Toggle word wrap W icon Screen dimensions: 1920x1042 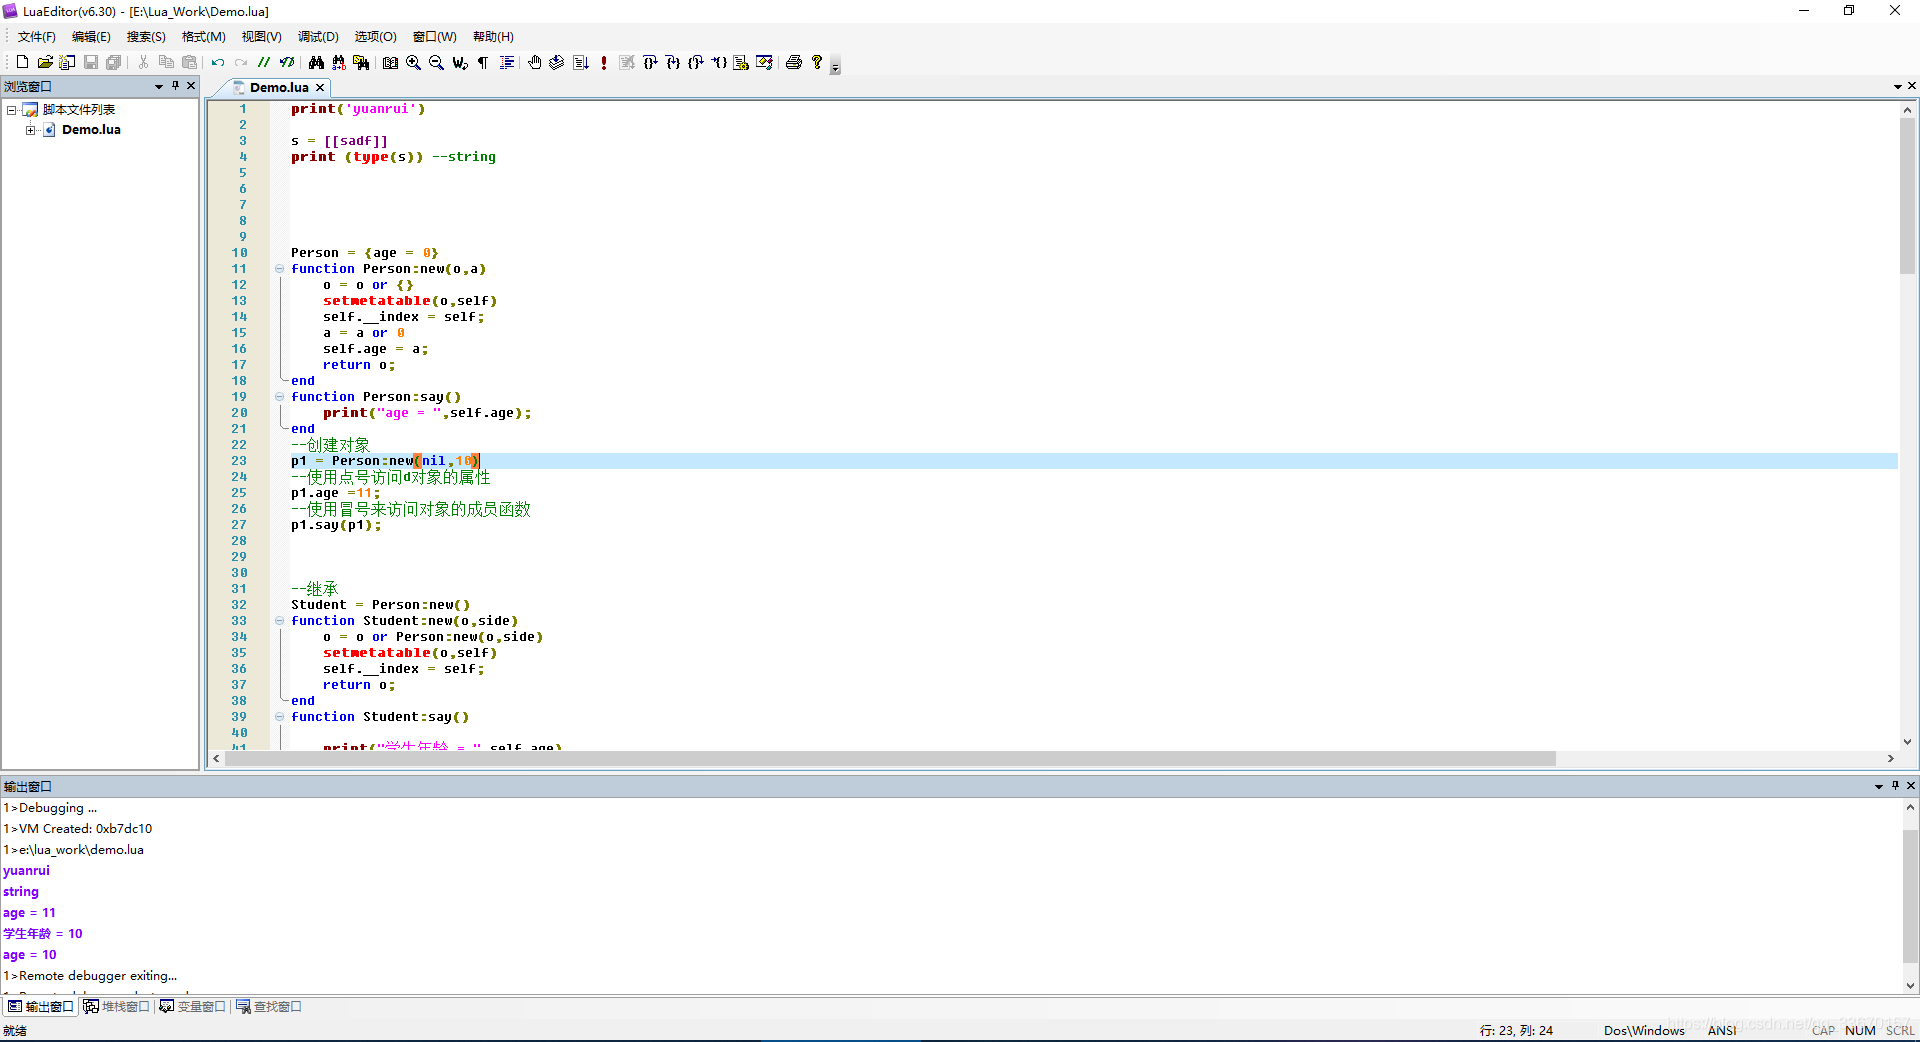click(x=459, y=62)
